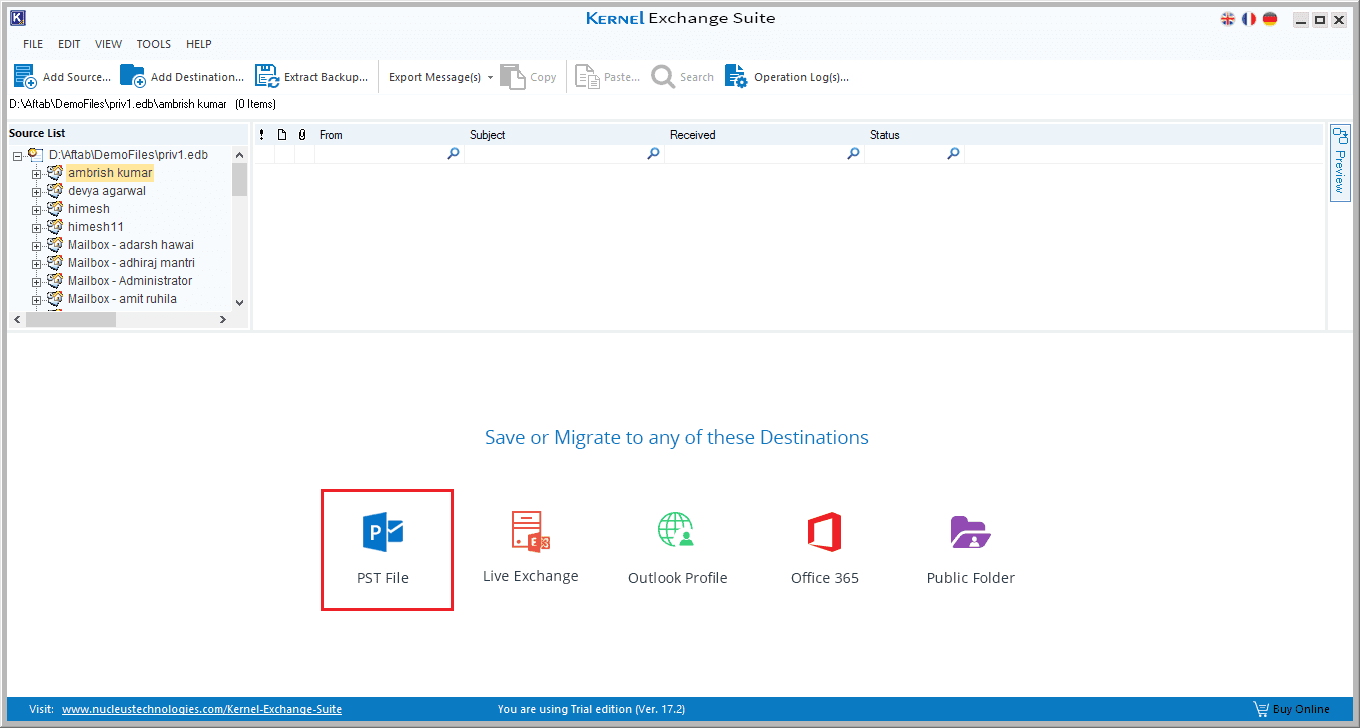Screen dimensions: 1360x728
Task: Click the shopping cart Buy Online icon
Action: coord(1261,709)
